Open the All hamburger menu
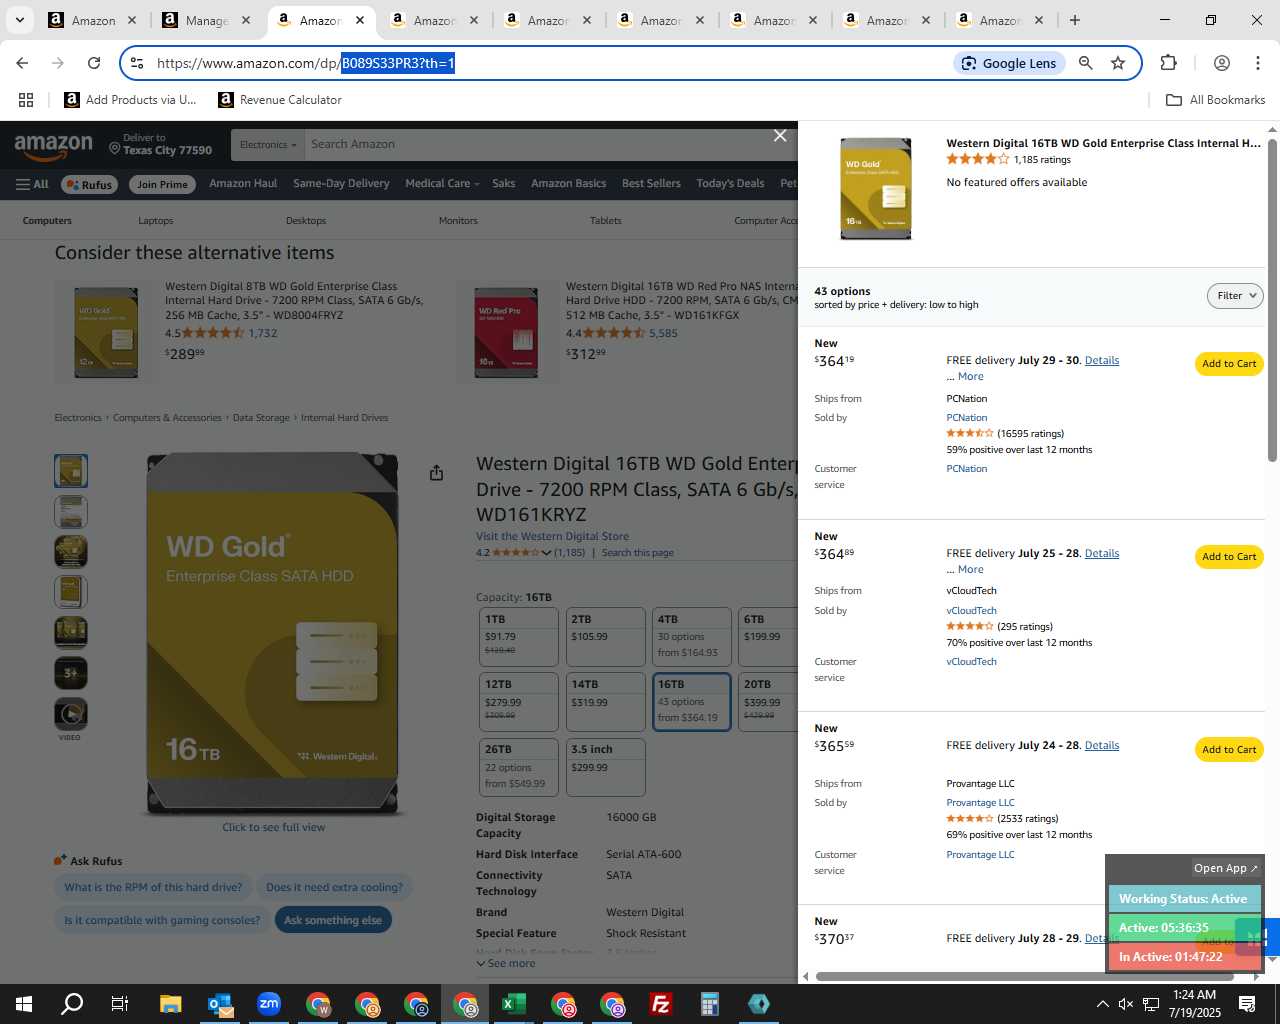Viewport: 1280px width, 1024px height. tap(32, 184)
